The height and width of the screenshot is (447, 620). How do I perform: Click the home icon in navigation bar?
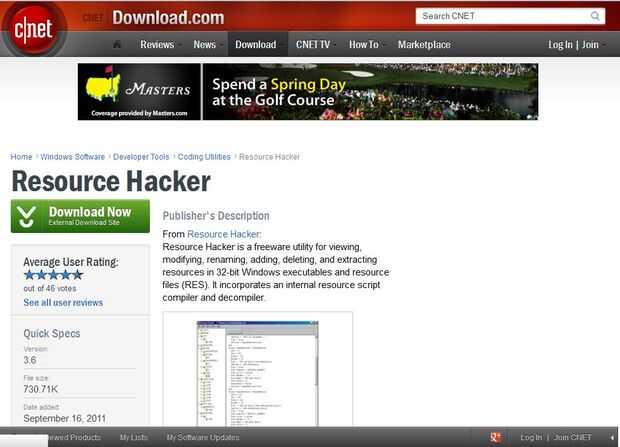(x=117, y=44)
